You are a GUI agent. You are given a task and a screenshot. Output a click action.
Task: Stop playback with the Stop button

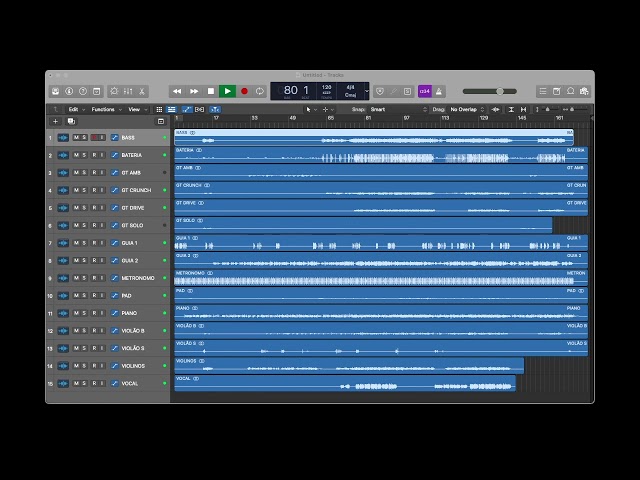(x=211, y=91)
